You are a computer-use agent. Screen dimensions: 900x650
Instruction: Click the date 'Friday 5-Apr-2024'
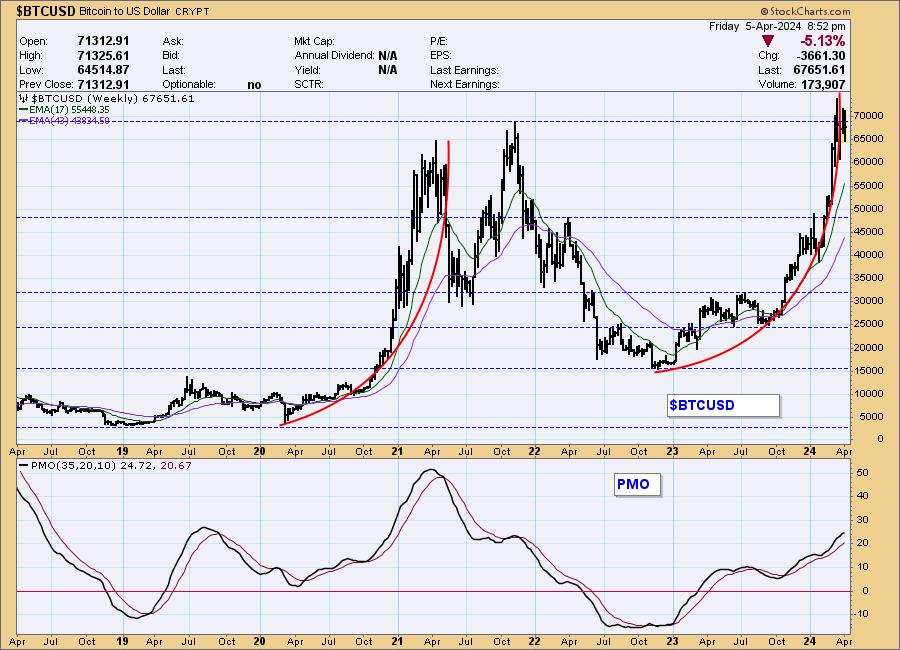point(755,26)
